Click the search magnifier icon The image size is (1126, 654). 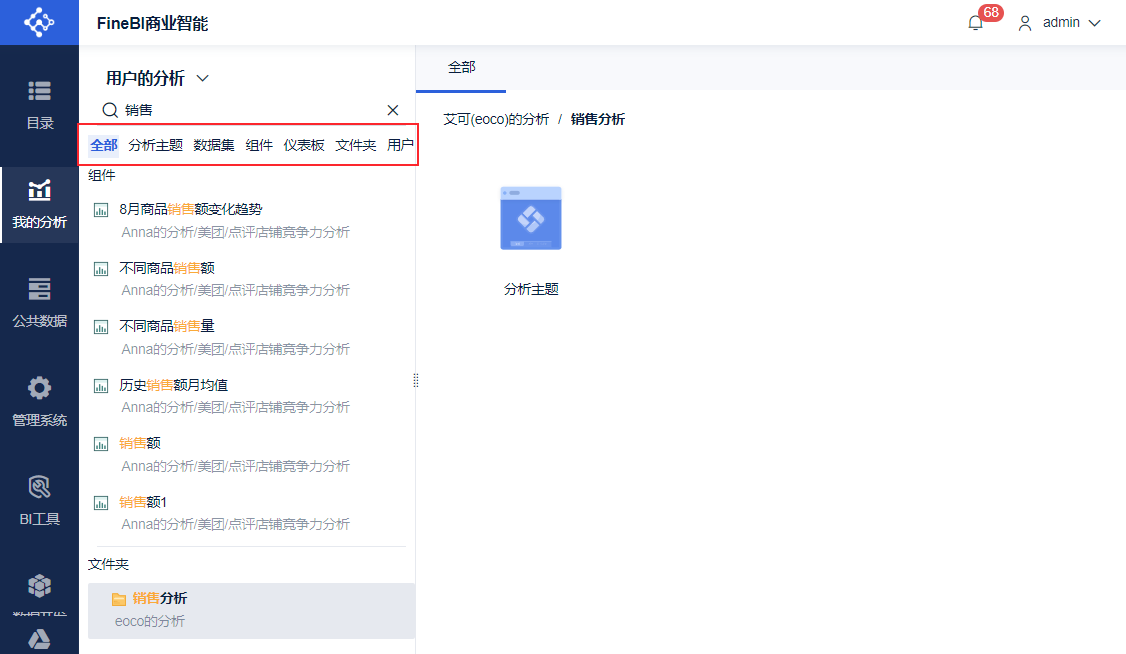tap(110, 110)
